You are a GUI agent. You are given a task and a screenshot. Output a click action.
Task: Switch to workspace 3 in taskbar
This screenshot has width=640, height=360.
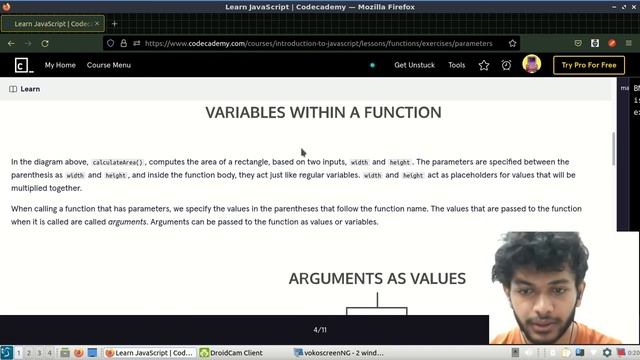click(x=39, y=353)
